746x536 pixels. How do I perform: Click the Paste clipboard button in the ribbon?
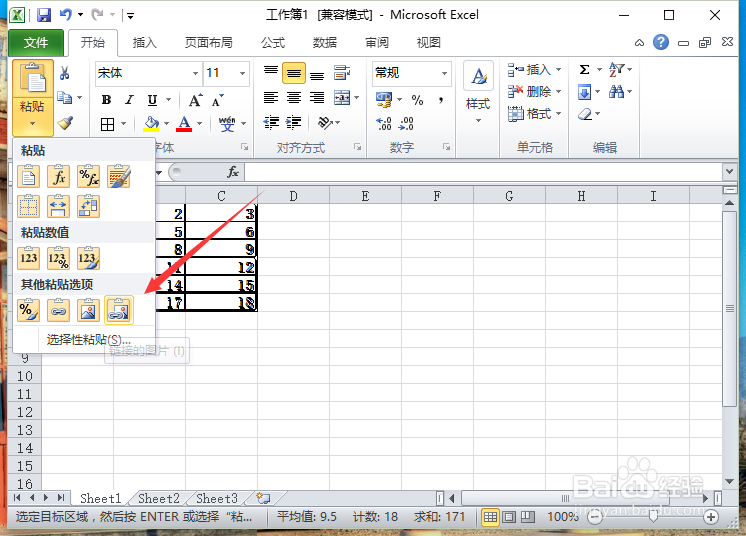[33, 78]
